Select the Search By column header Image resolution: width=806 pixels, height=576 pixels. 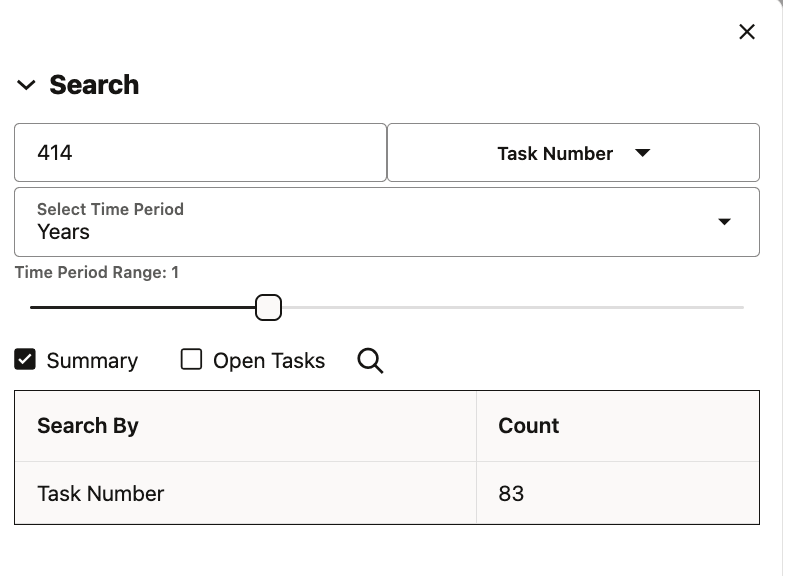pos(87,425)
